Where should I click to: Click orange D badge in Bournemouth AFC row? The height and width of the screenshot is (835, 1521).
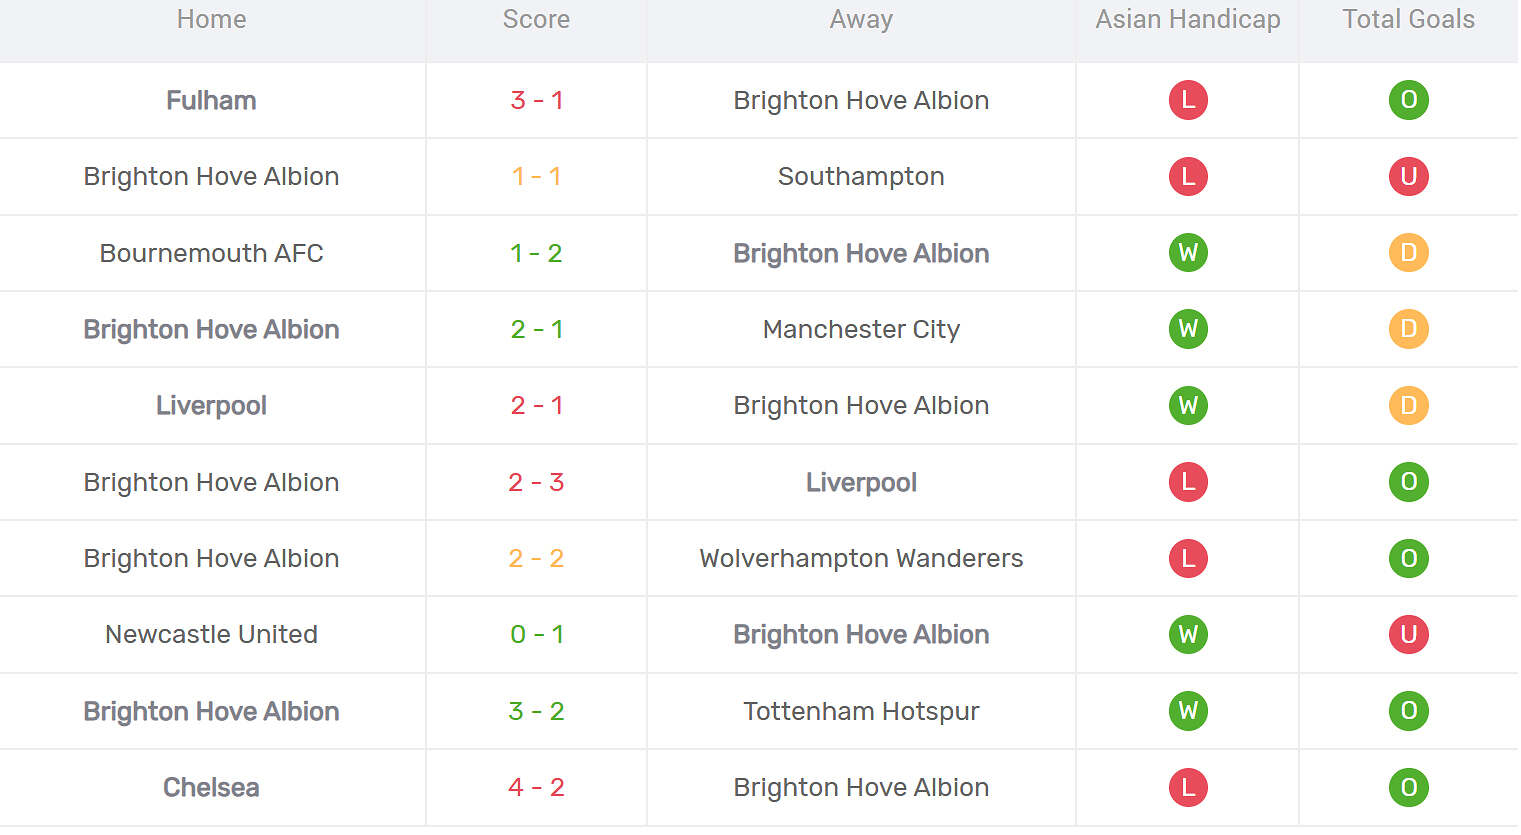[x=1408, y=253]
